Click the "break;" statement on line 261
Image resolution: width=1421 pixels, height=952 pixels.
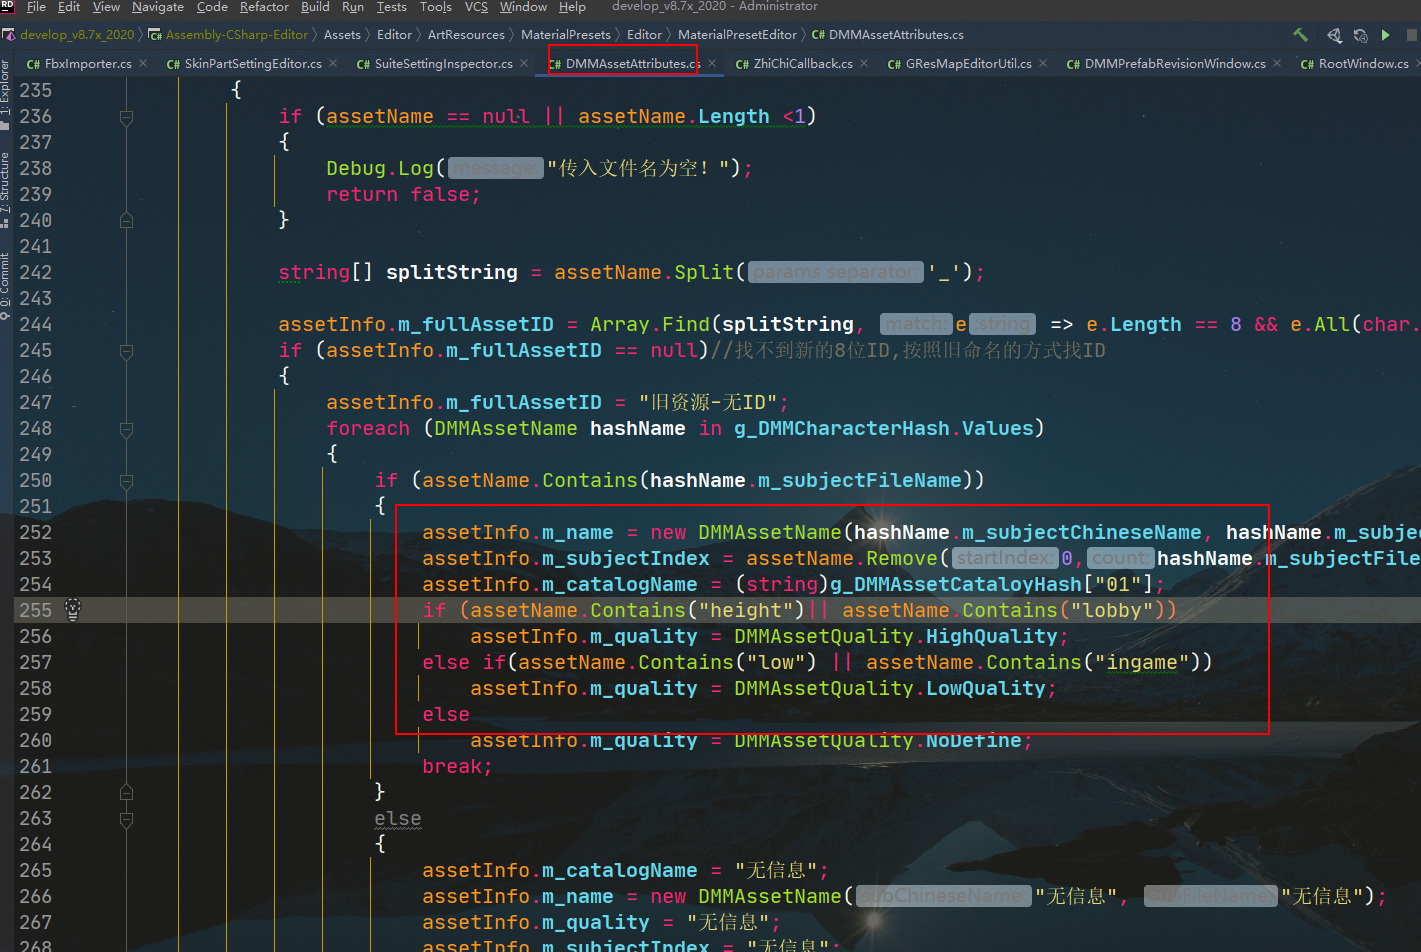pos(457,767)
